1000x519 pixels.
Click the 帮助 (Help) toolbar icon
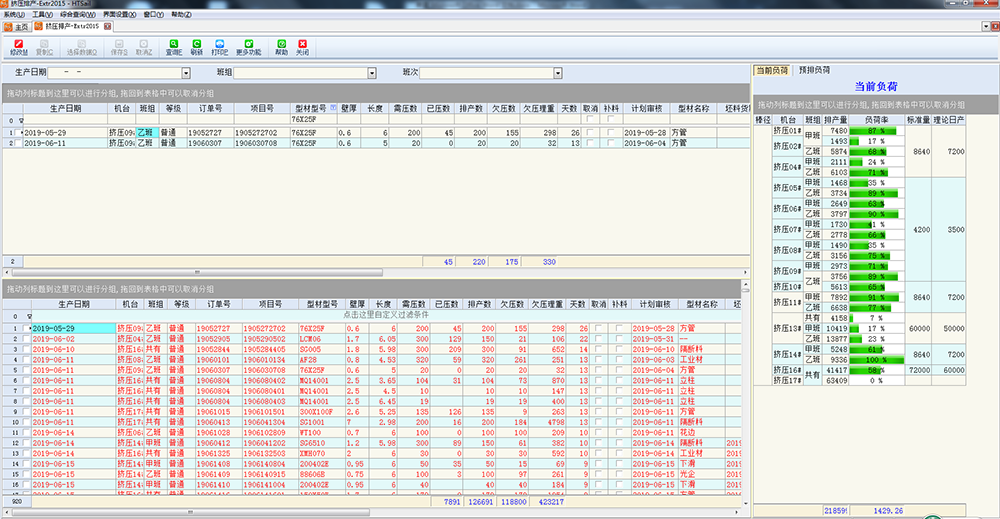coord(281,46)
